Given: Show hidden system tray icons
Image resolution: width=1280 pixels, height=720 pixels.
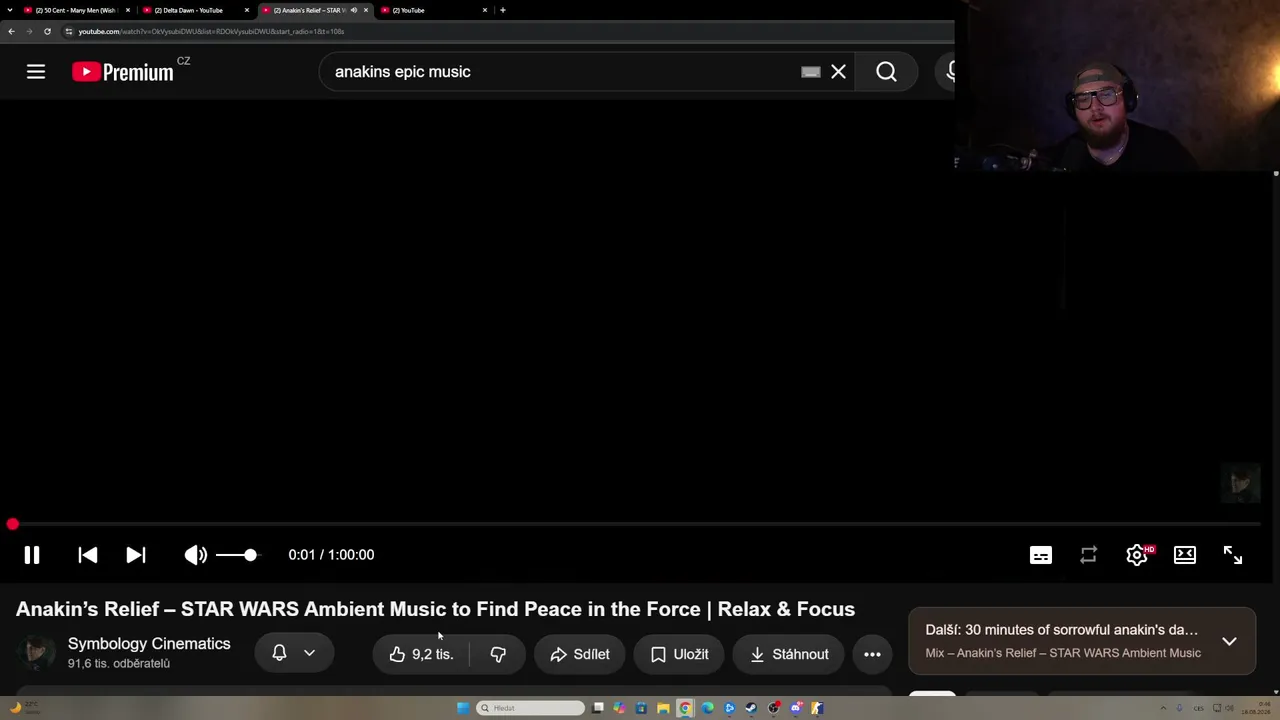Looking at the screenshot, I should (1163, 708).
